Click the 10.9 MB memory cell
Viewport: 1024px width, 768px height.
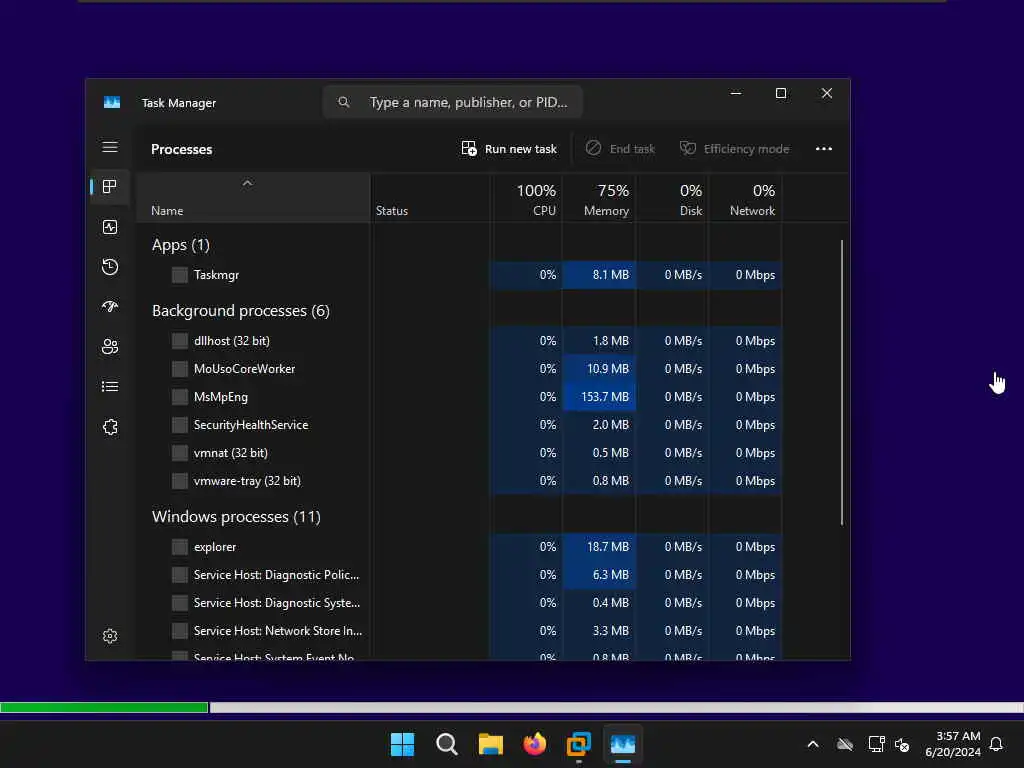[x=599, y=369]
